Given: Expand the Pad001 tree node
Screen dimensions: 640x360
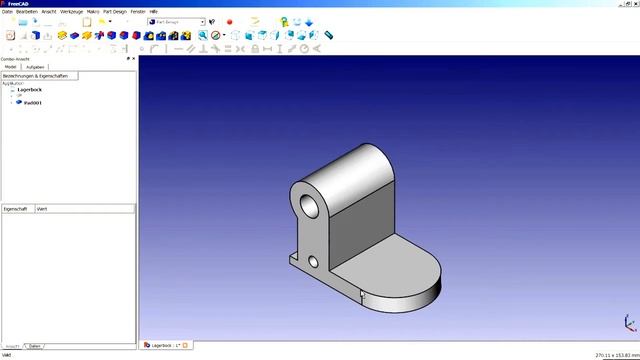Looking at the screenshot, I should (x=11, y=103).
